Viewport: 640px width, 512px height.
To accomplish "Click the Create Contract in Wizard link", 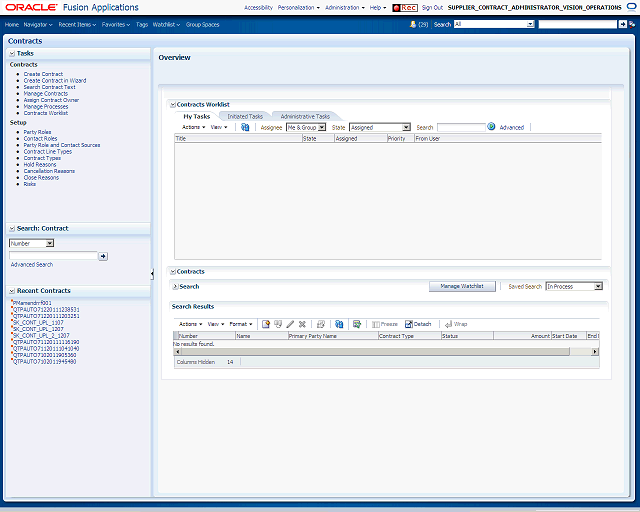I will [55, 81].
